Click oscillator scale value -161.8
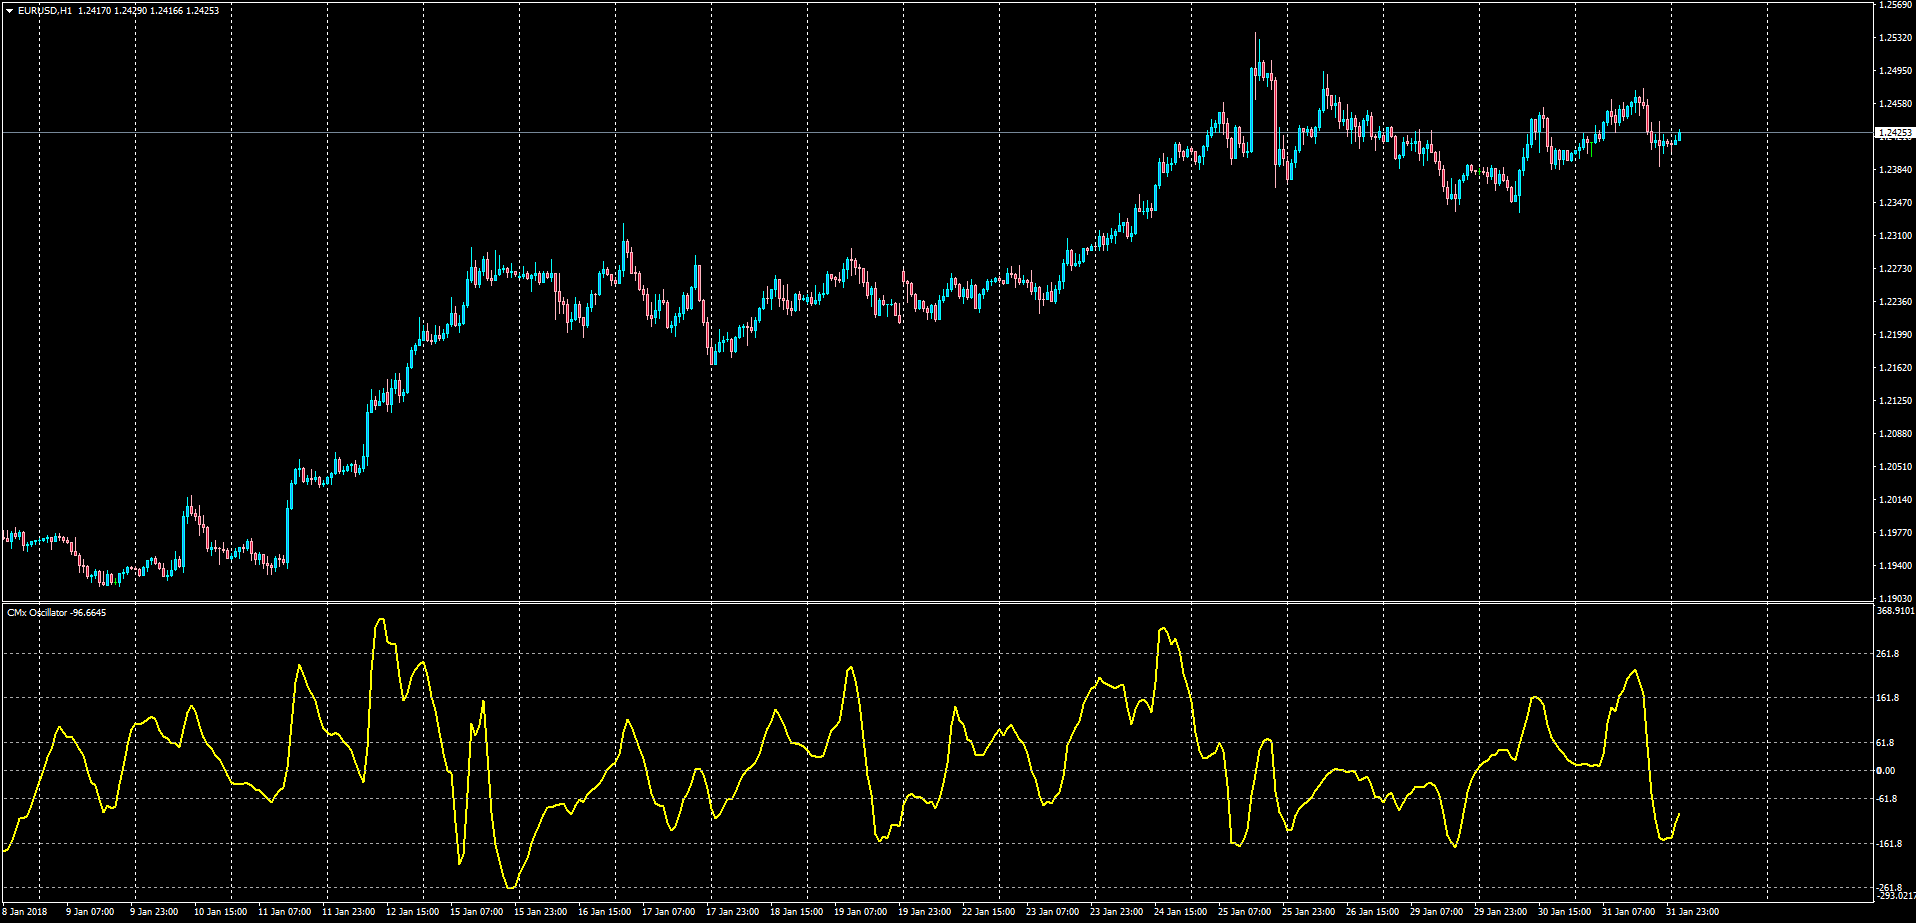The height and width of the screenshot is (923, 1916). click(1888, 844)
